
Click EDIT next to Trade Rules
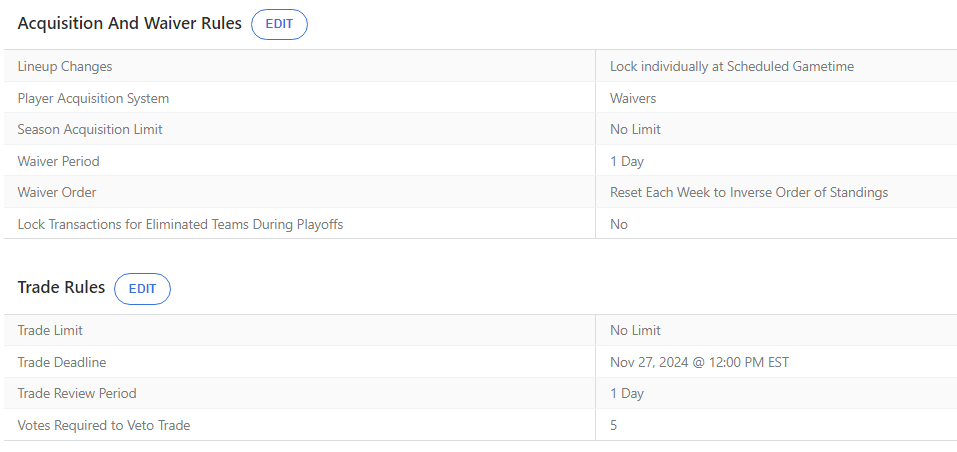pos(142,289)
